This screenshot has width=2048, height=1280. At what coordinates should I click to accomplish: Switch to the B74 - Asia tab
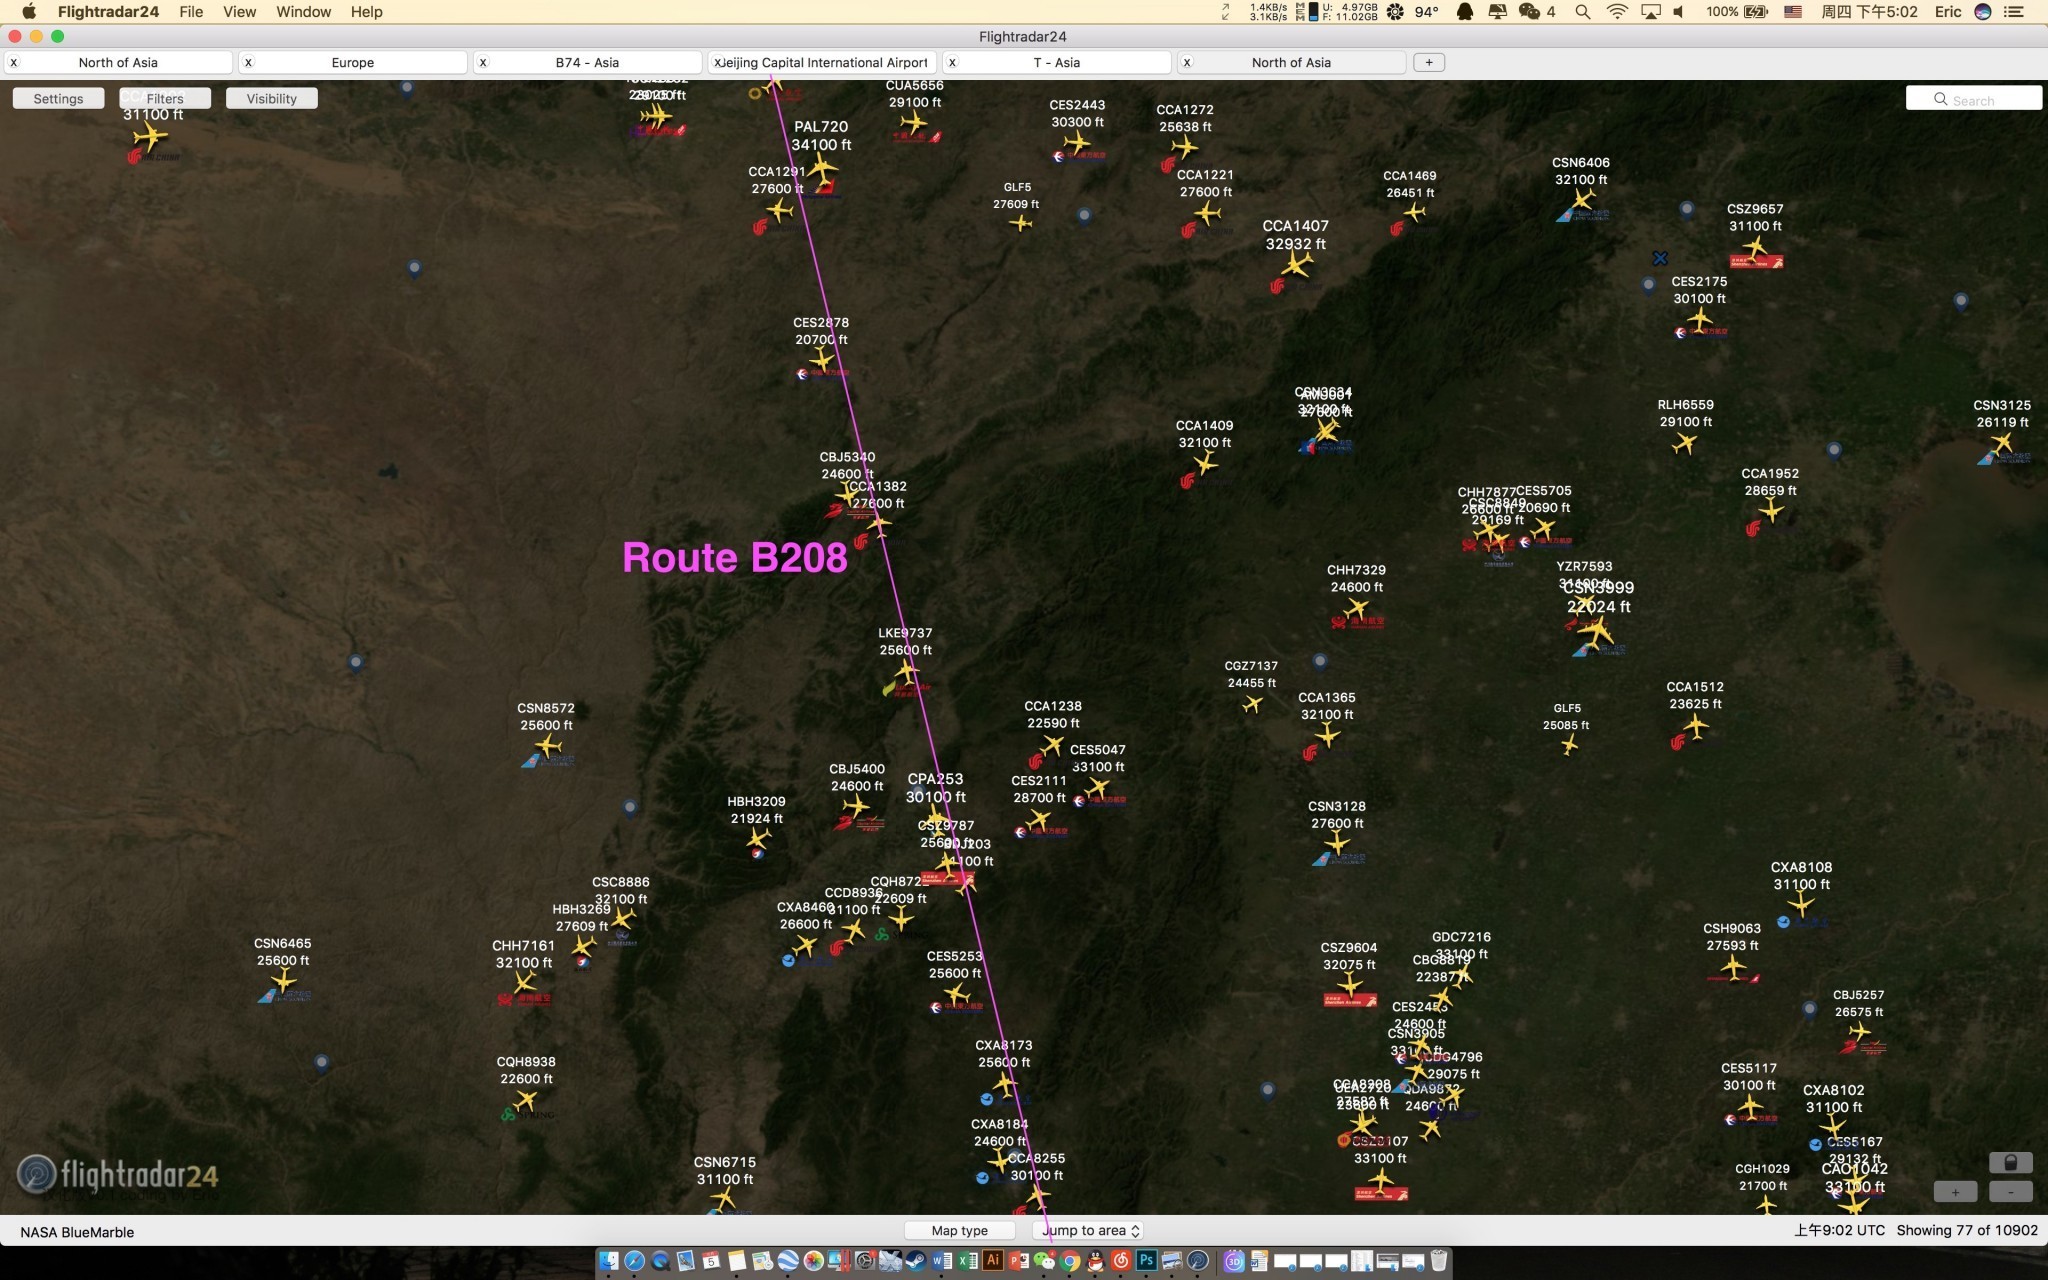tap(587, 62)
